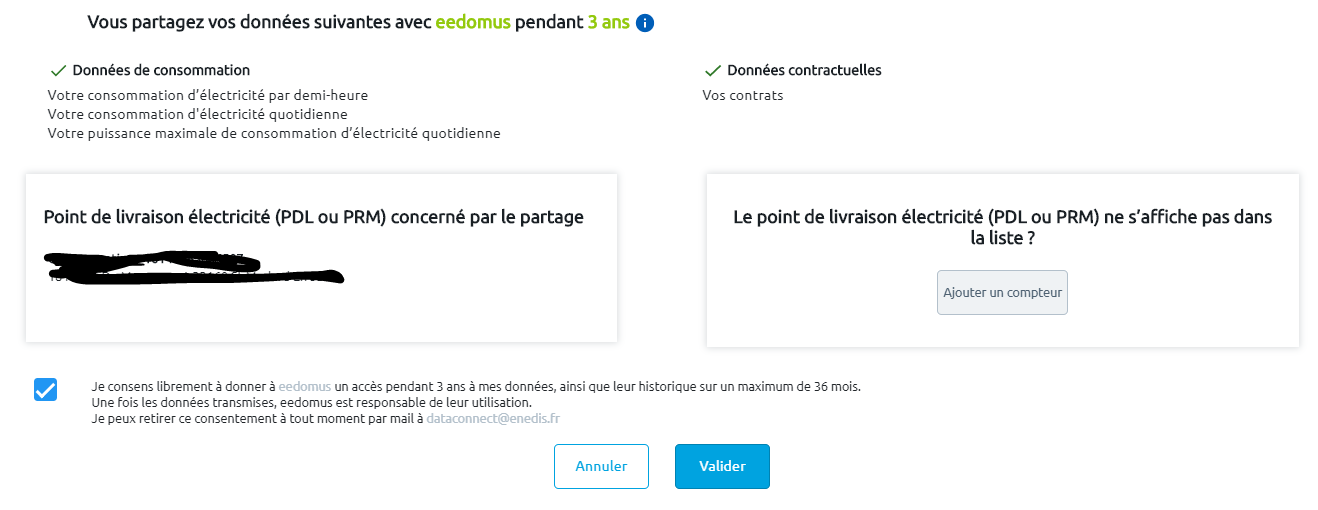Click Ajouter un compteur button
The width and height of the screenshot is (1318, 510).
pyautogui.click(x=1002, y=293)
